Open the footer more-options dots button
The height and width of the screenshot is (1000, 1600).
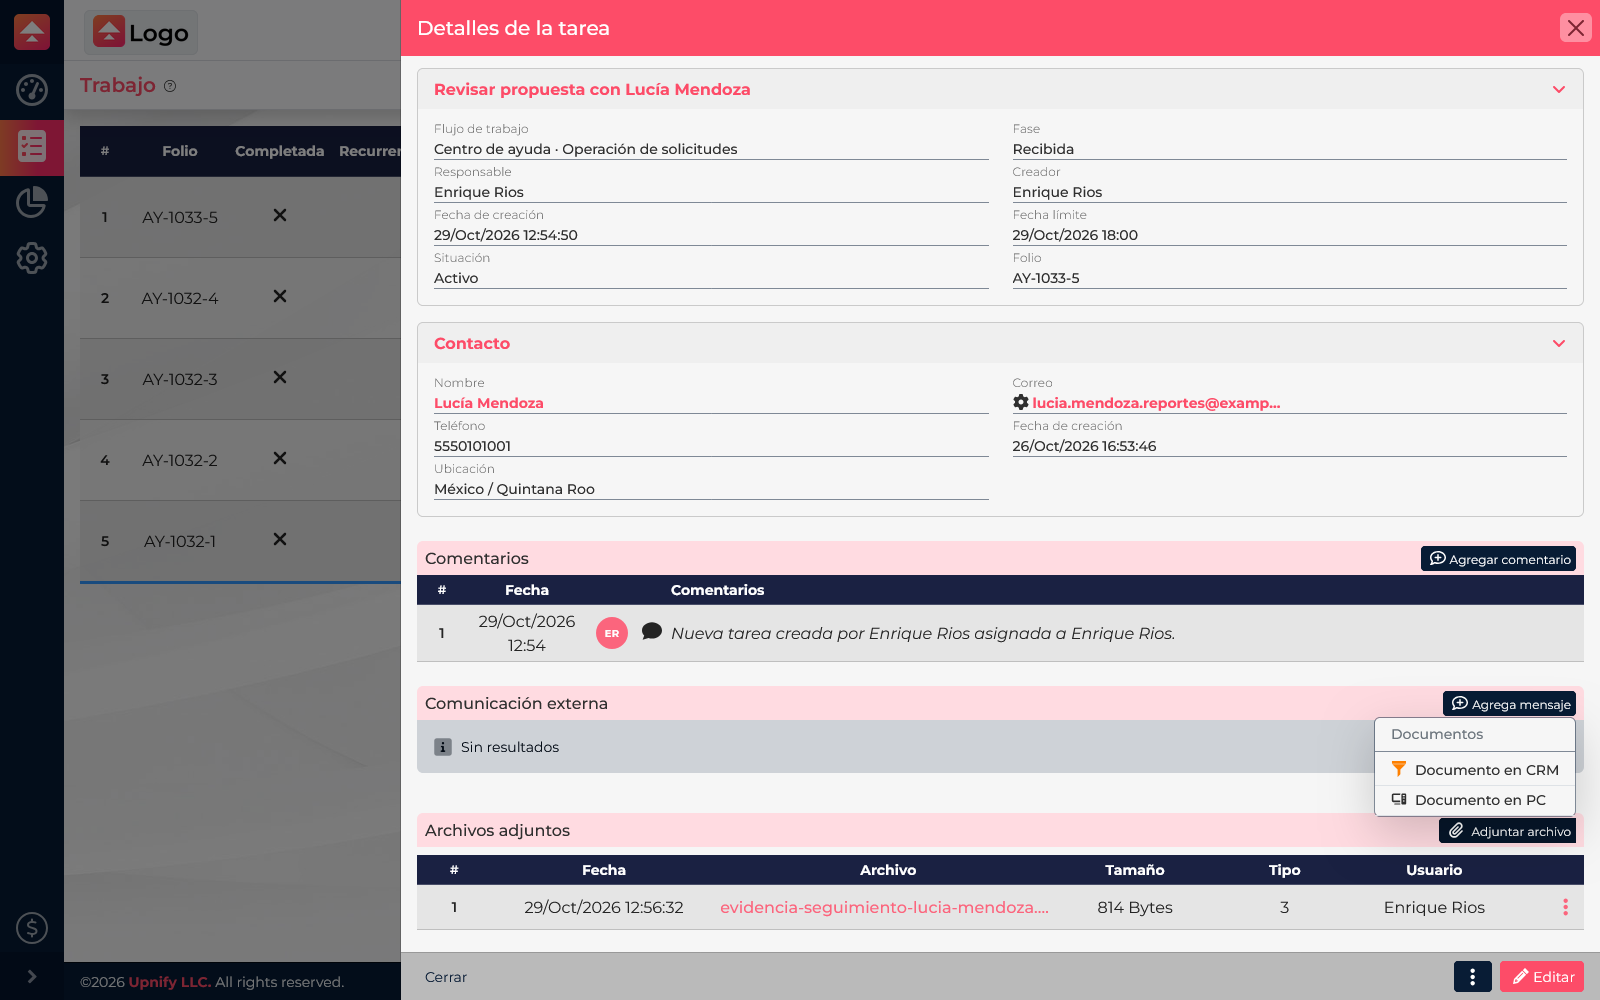pyautogui.click(x=1472, y=976)
